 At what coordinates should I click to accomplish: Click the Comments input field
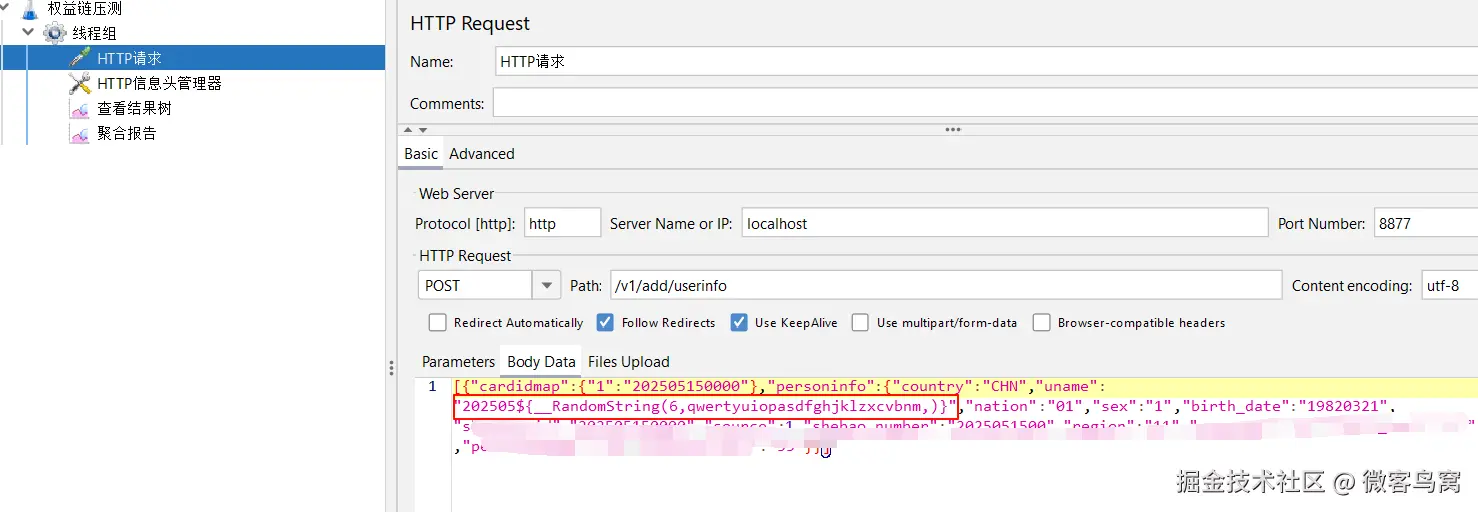coord(985,103)
